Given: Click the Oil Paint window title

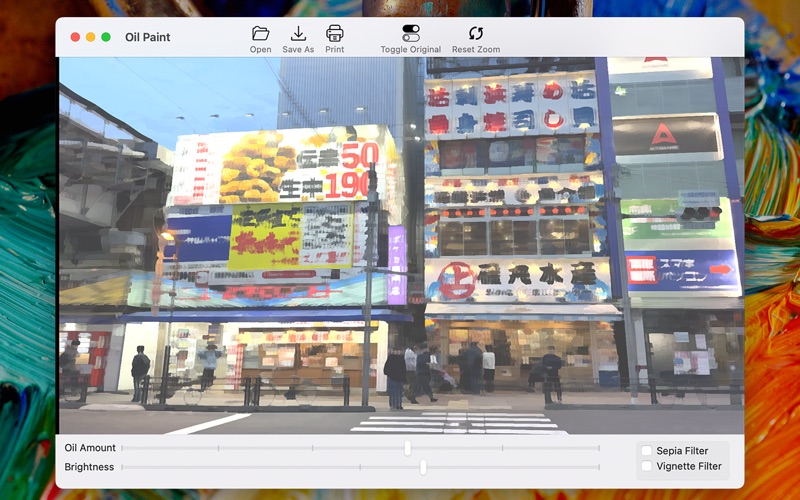Looking at the screenshot, I should [147, 37].
